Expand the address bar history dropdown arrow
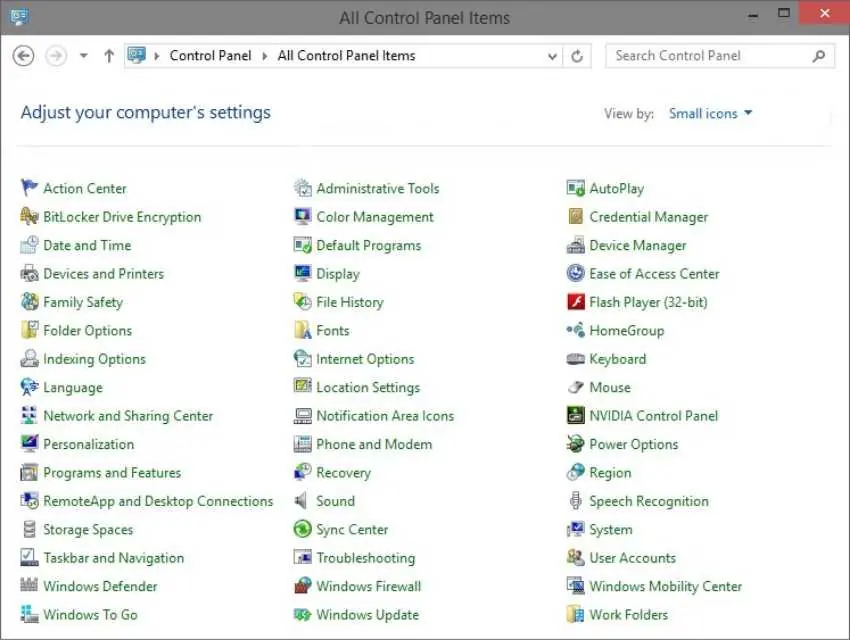 click(x=552, y=56)
